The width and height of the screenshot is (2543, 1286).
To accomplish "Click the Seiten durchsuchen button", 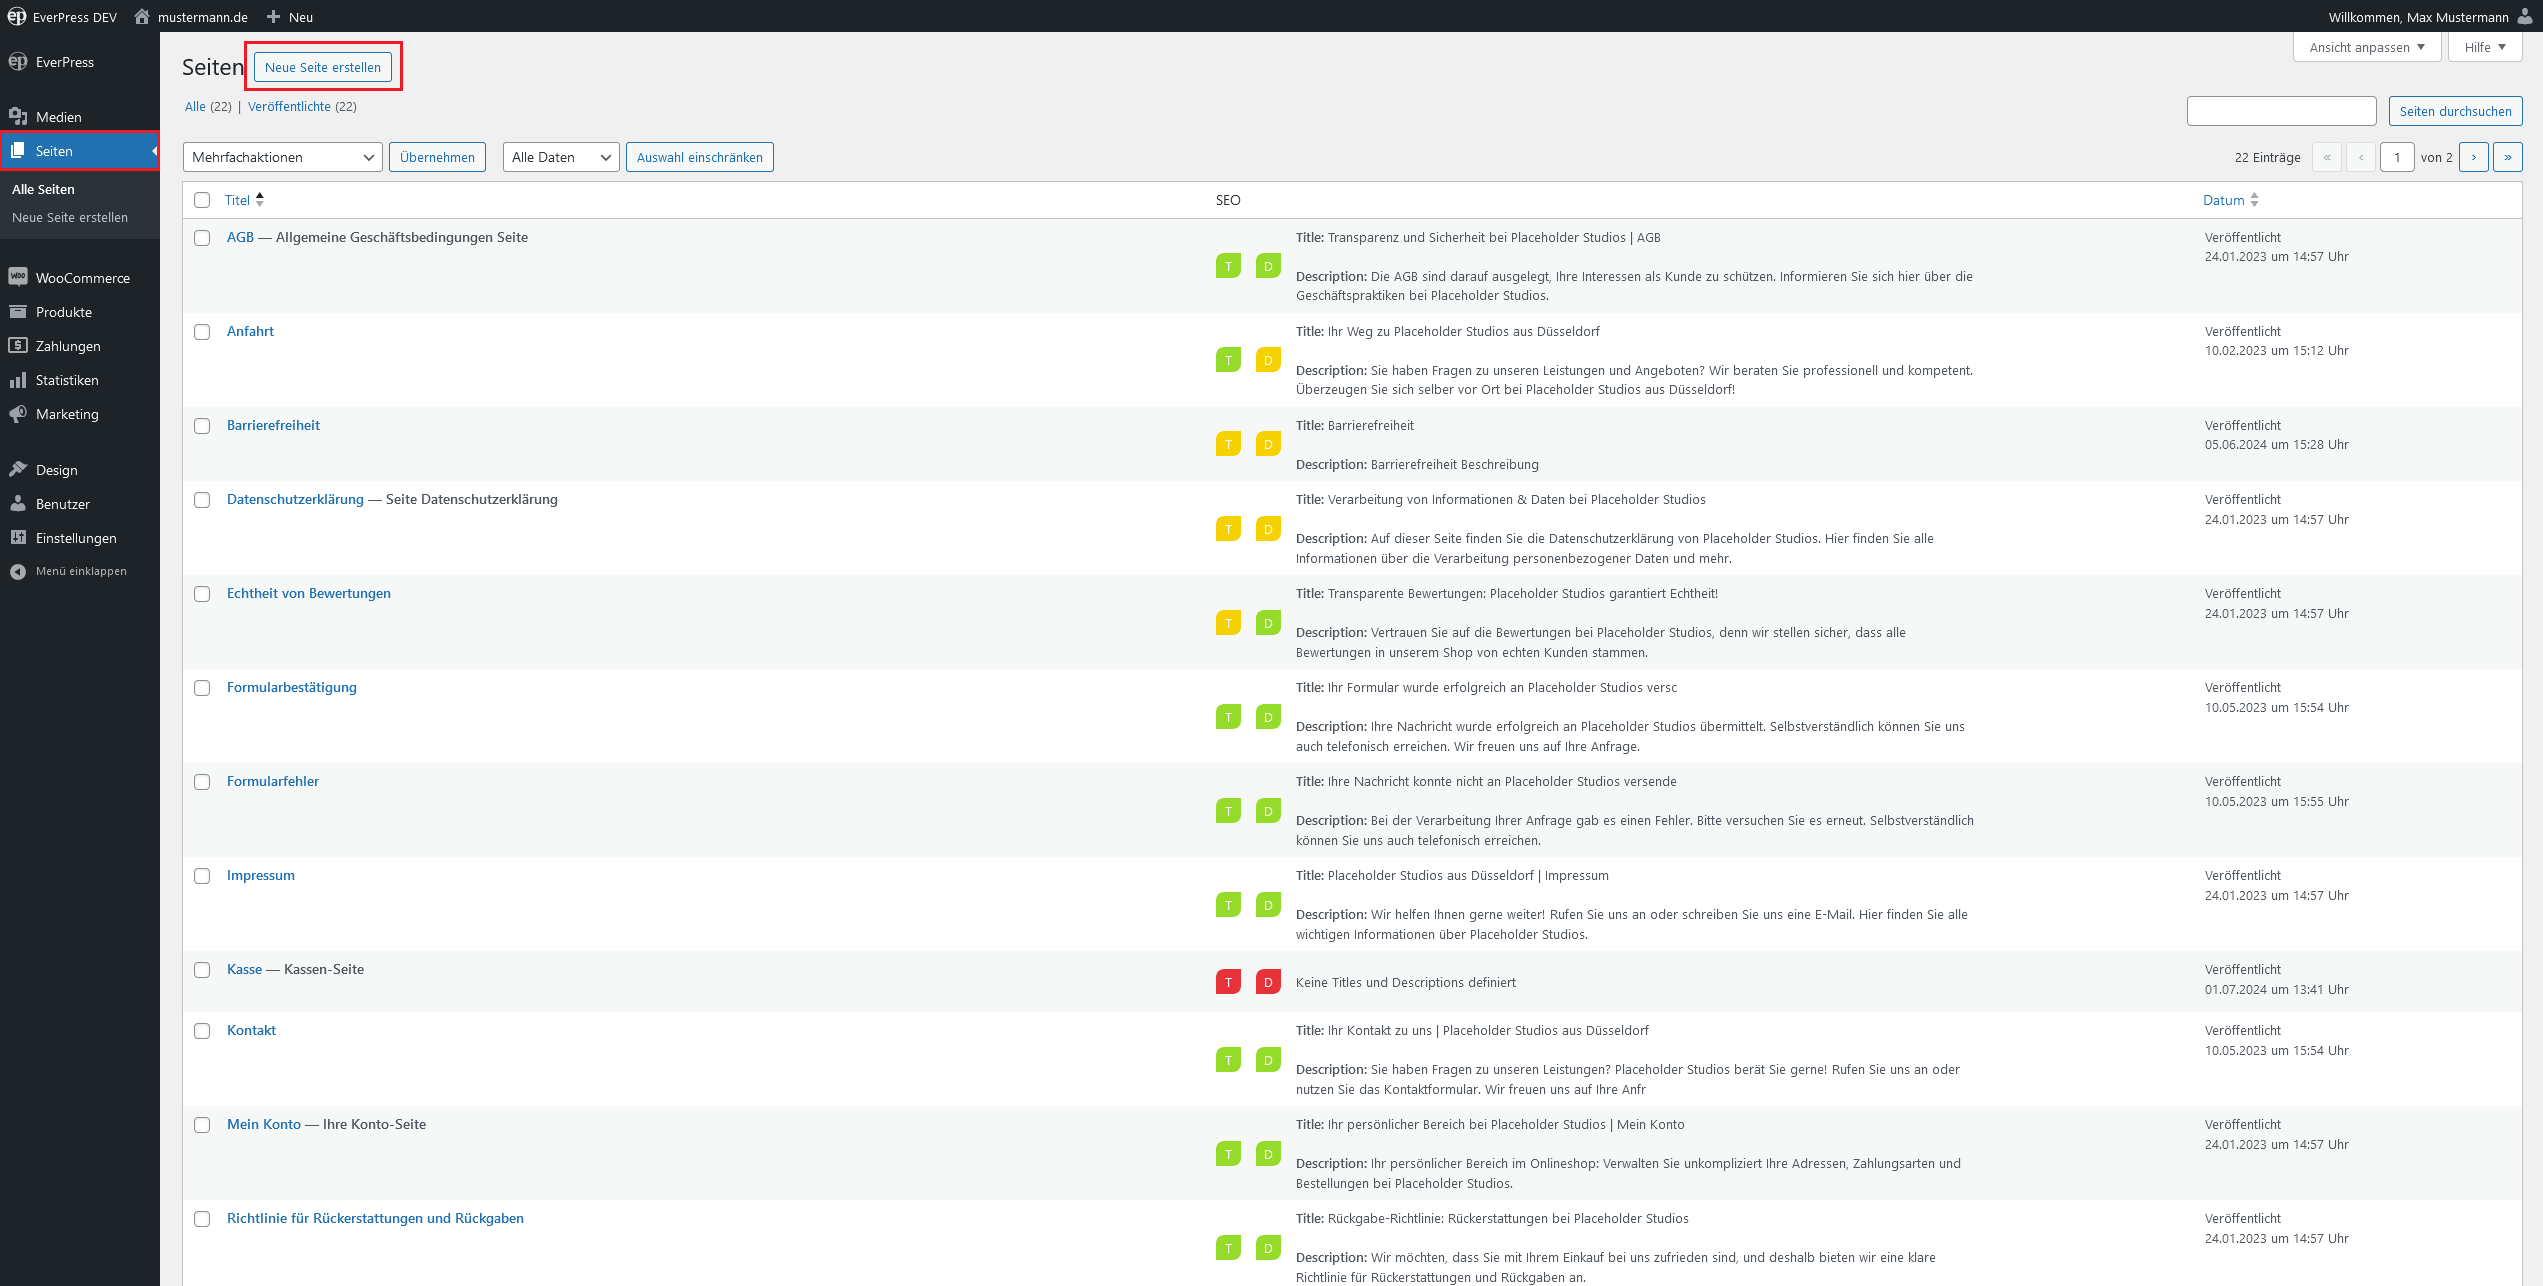I will tap(2455, 111).
